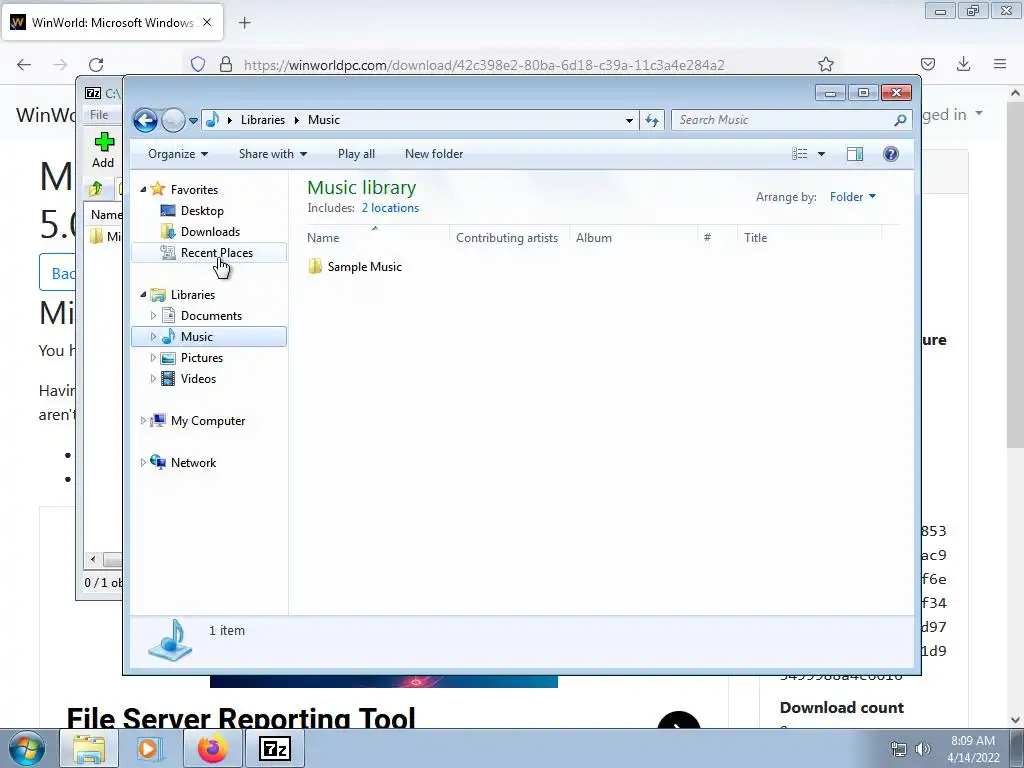The width and height of the screenshot is (1024, 768).
Task: Open Windows Explorer from taskbar
Action: tap(89, 748)
